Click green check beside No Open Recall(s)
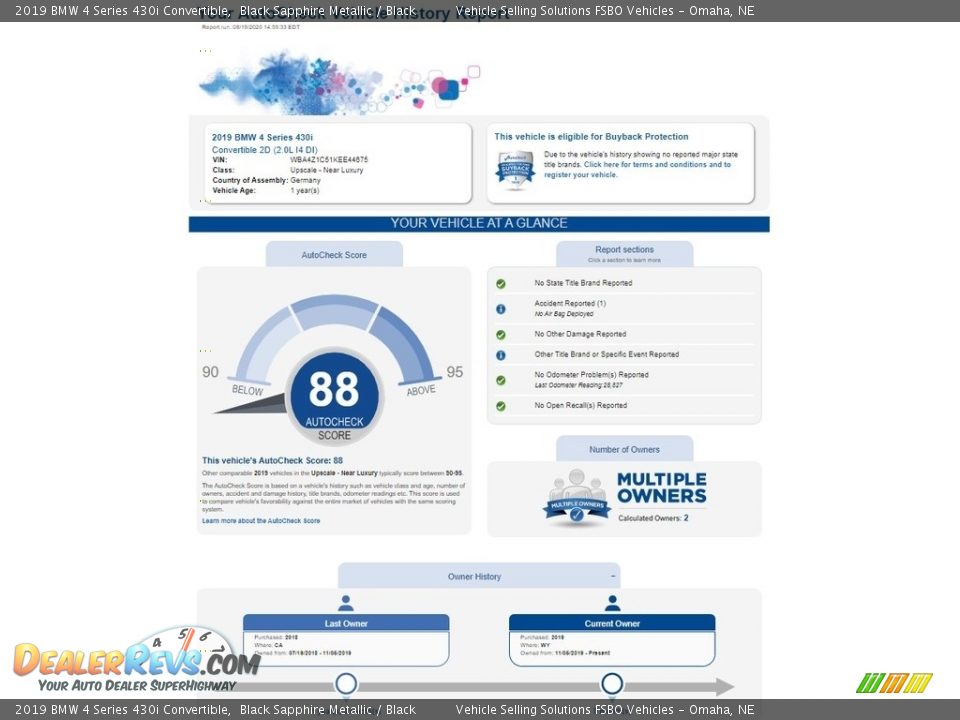The height and width of the screenshot is (720, 960). tap(501, 406)
